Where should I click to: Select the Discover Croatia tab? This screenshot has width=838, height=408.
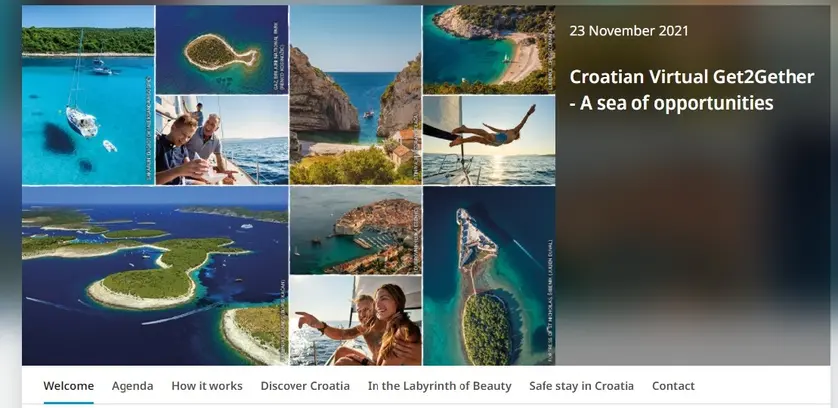click(x=305, y=386)
